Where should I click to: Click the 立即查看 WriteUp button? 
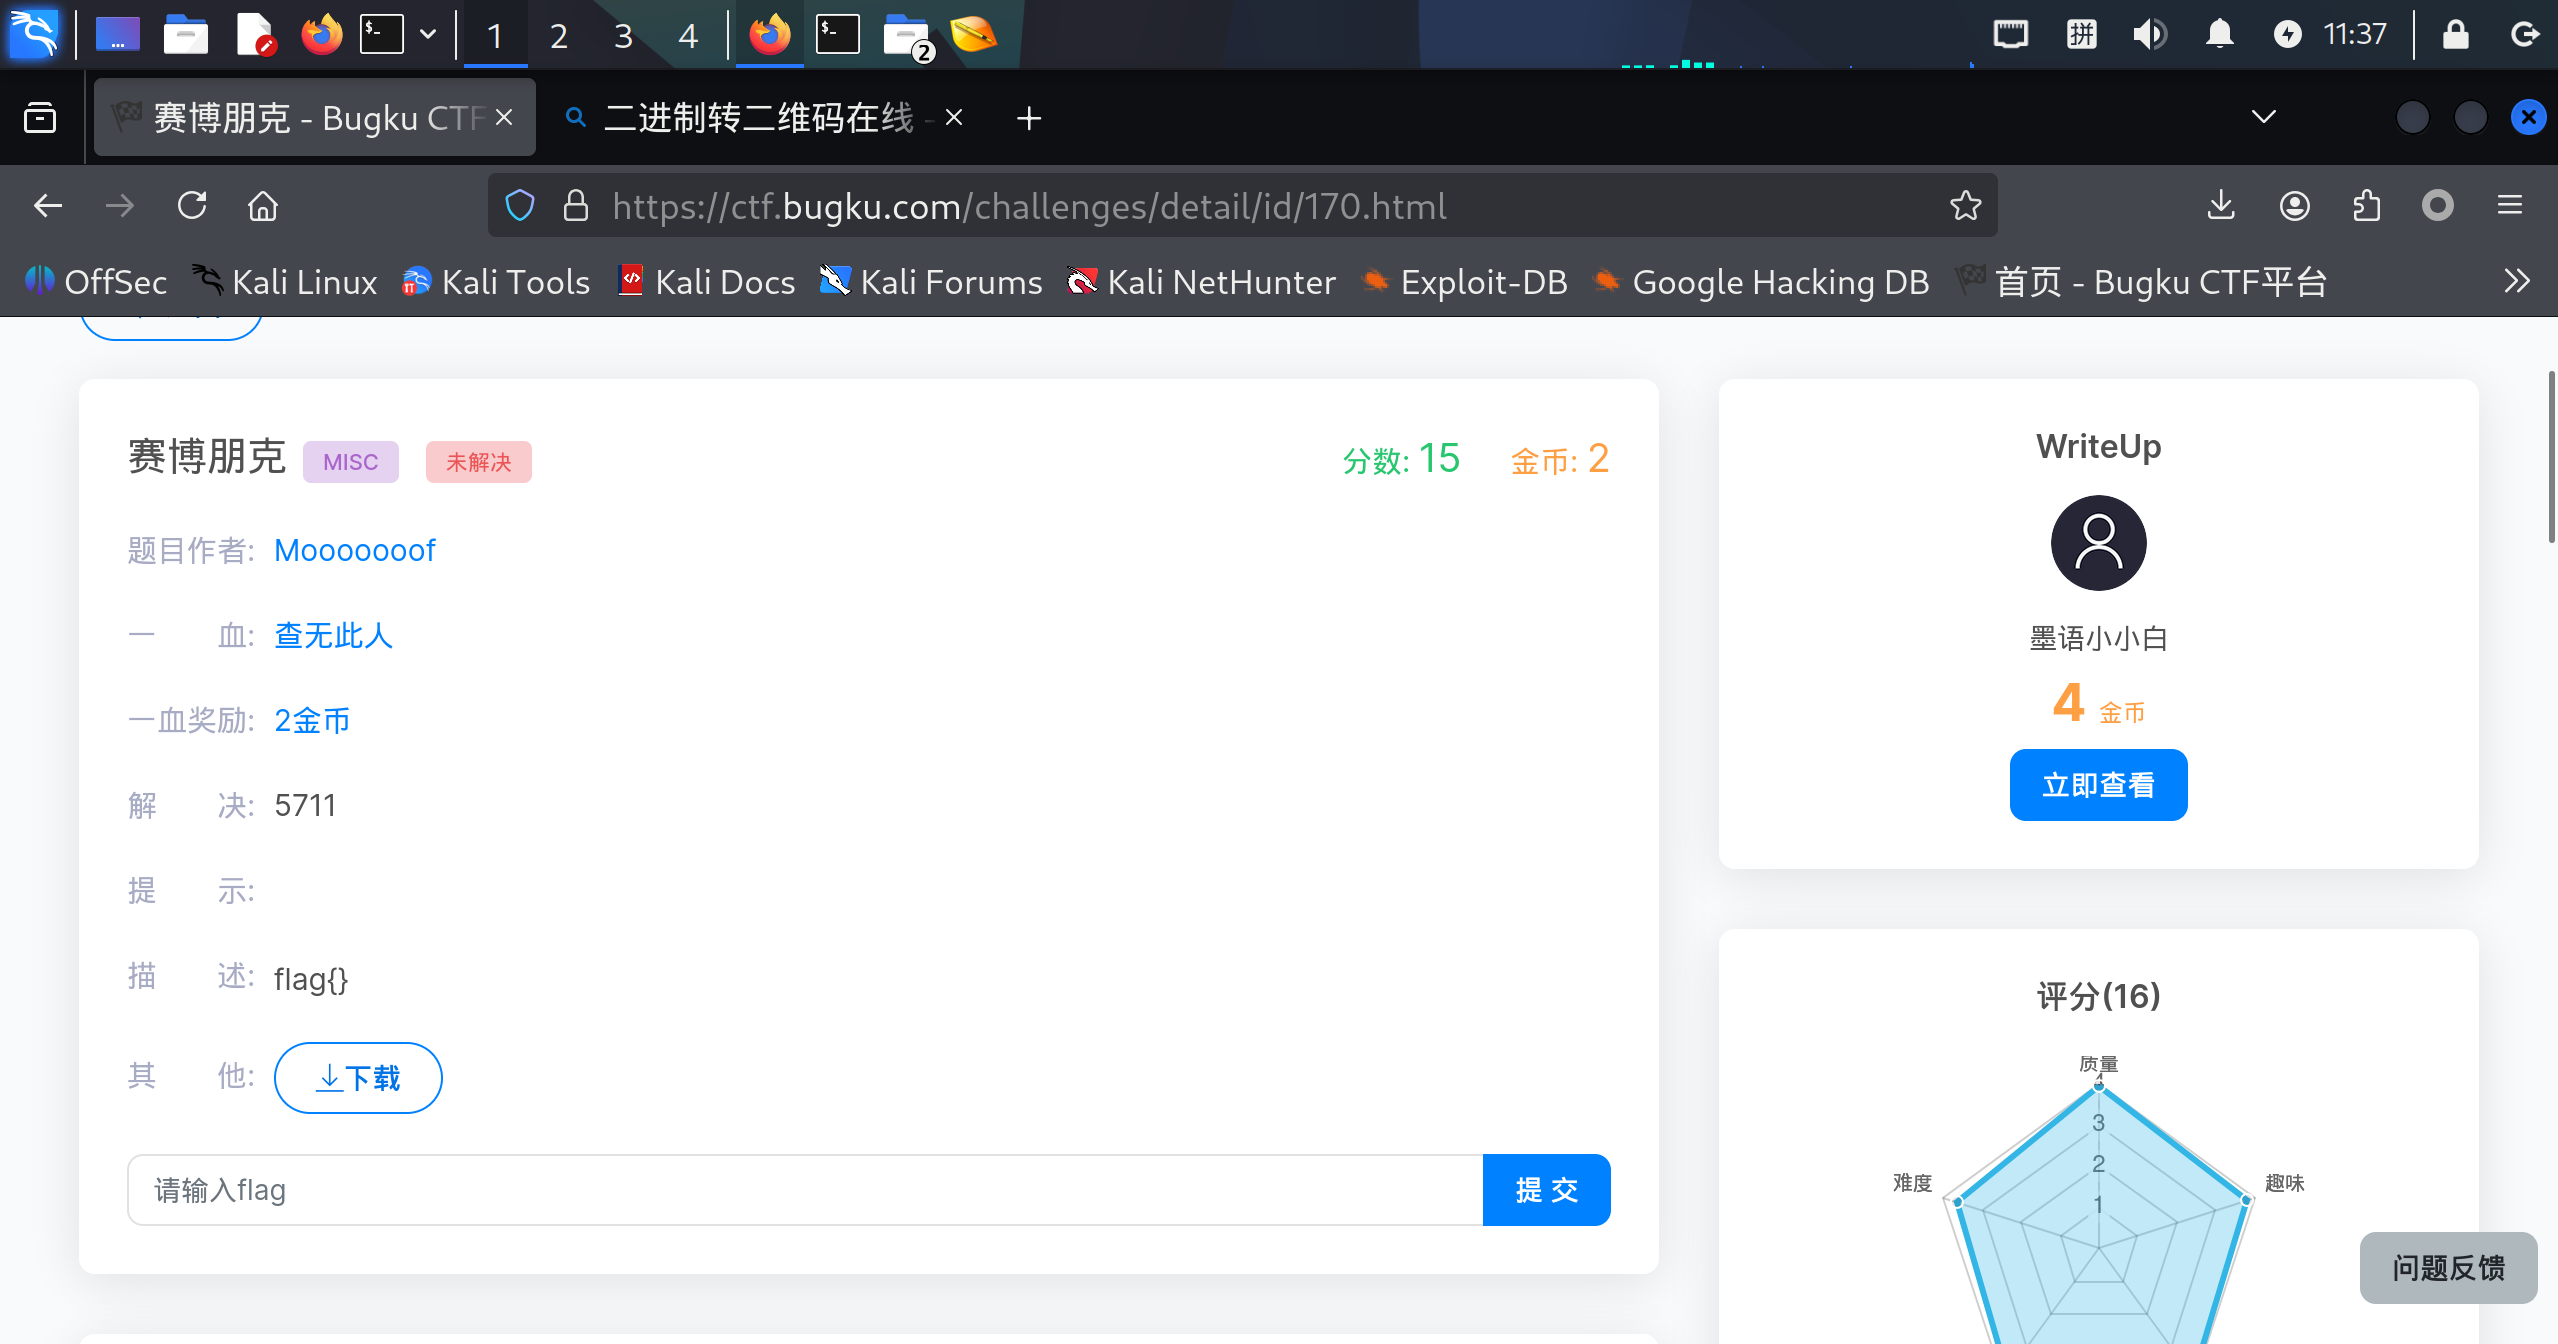click(x=2098, y=785)
